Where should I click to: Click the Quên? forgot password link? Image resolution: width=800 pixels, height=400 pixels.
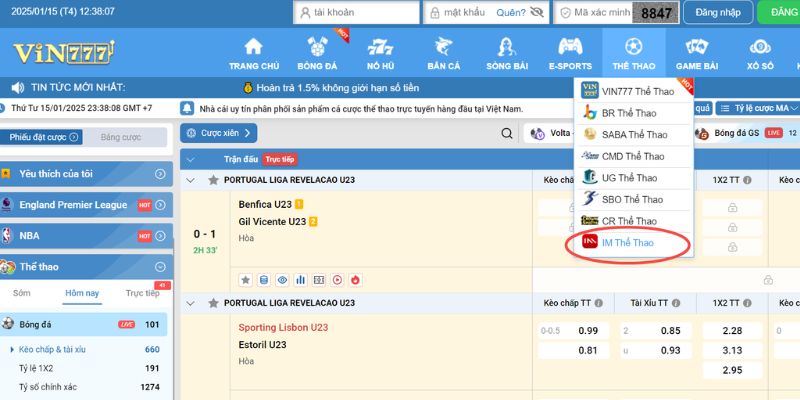coord(511,13)
